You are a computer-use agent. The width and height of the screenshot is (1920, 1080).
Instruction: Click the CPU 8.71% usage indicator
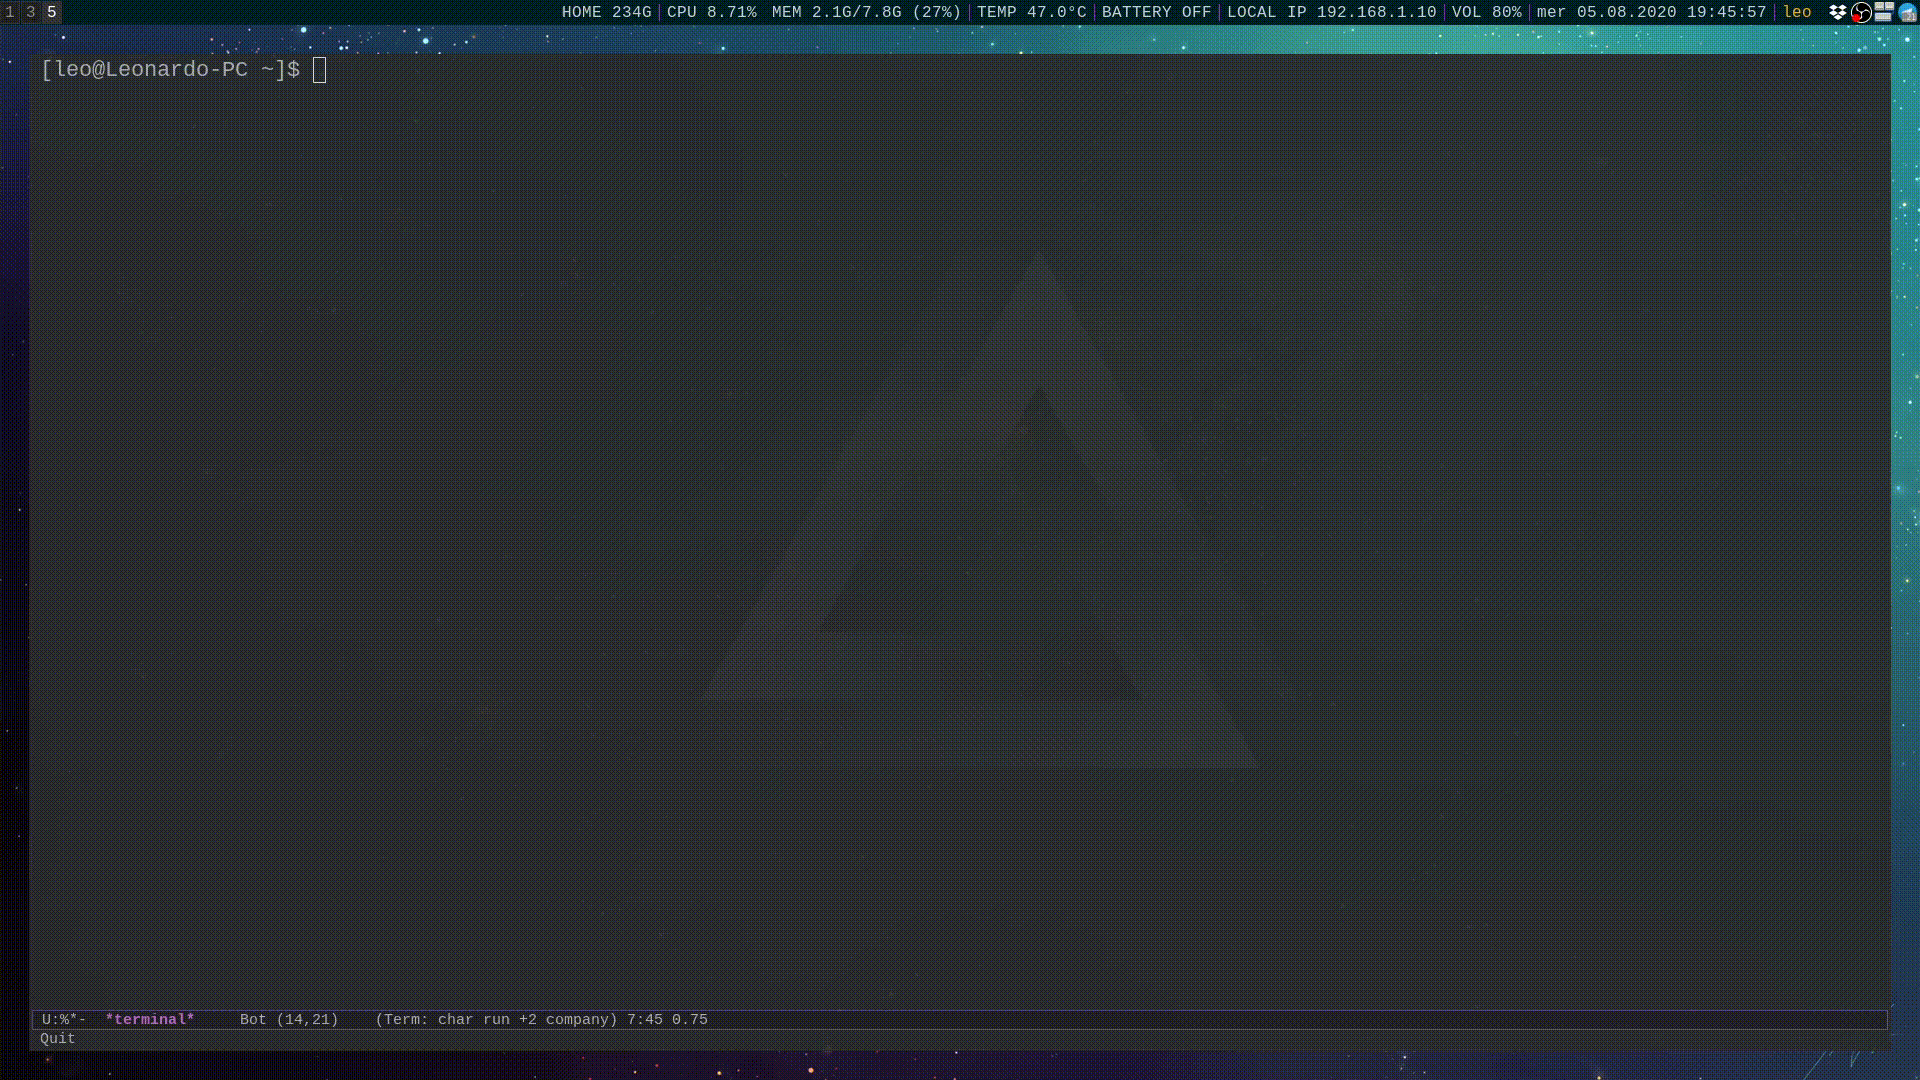711,12
